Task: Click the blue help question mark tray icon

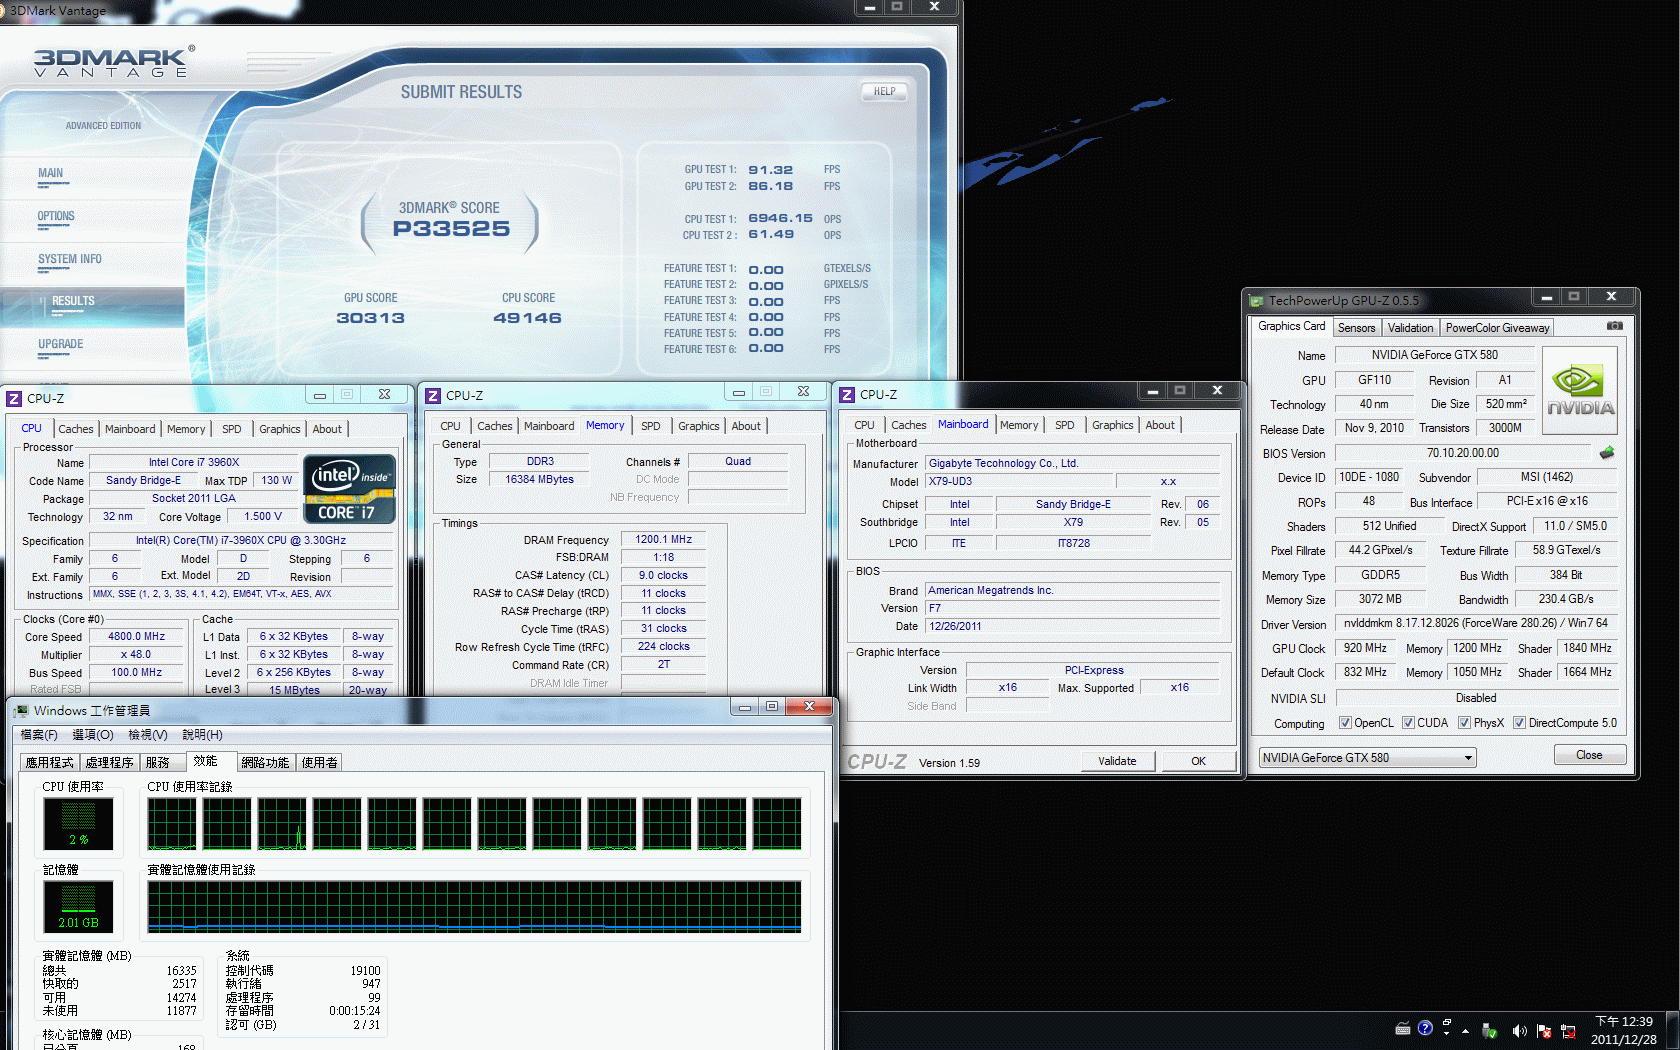Action: 1425,1028
